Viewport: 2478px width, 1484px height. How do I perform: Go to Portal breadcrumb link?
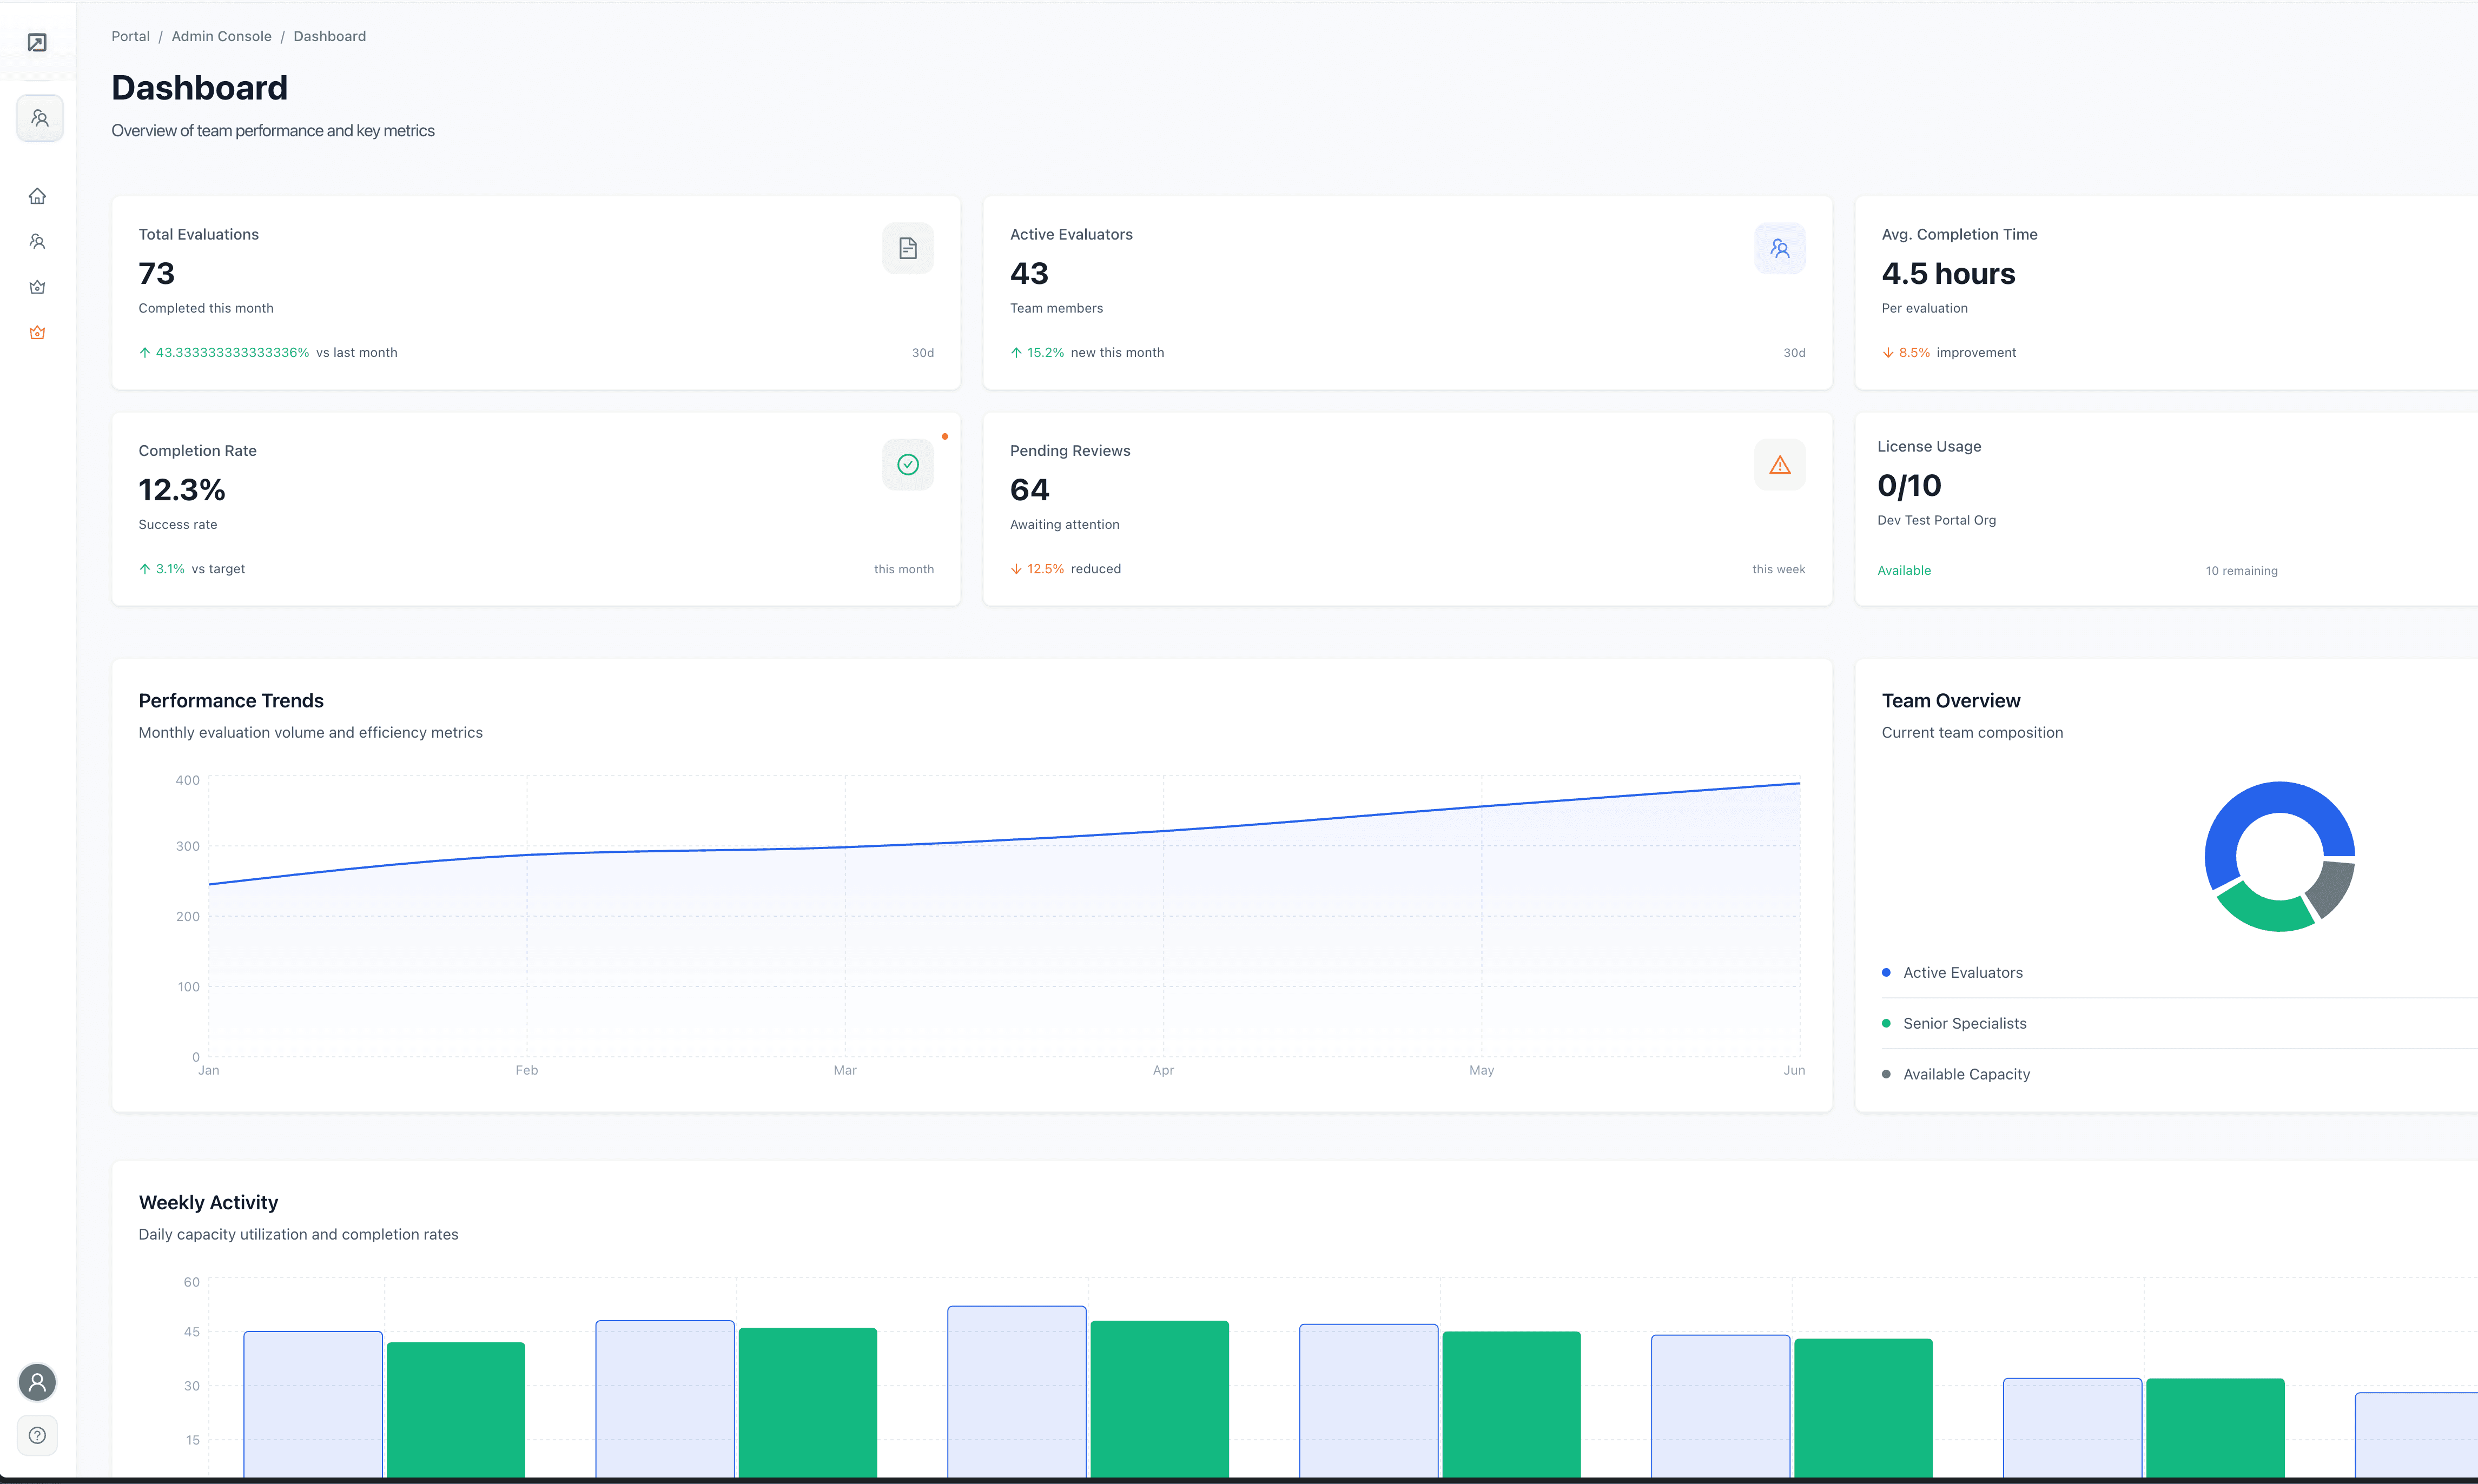[x=130, y=36]
